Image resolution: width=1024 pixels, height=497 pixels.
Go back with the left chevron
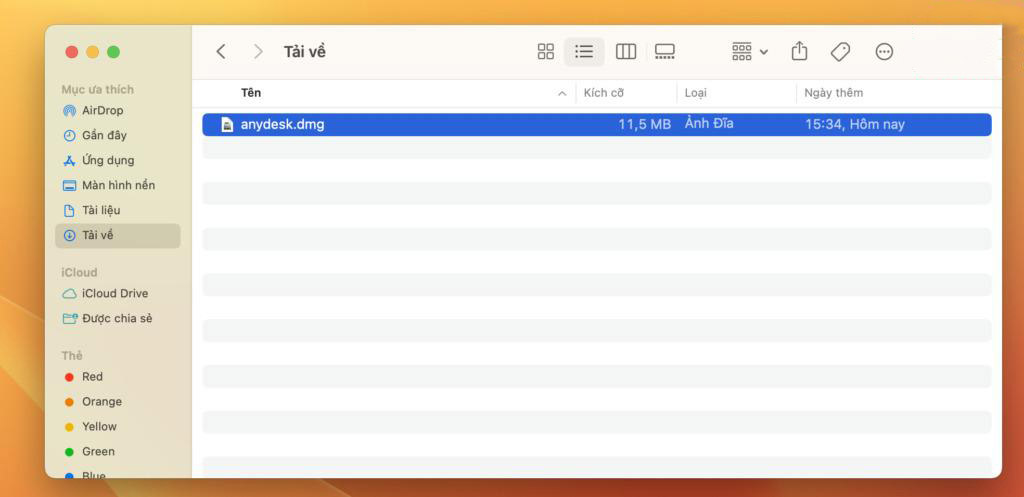221,52
